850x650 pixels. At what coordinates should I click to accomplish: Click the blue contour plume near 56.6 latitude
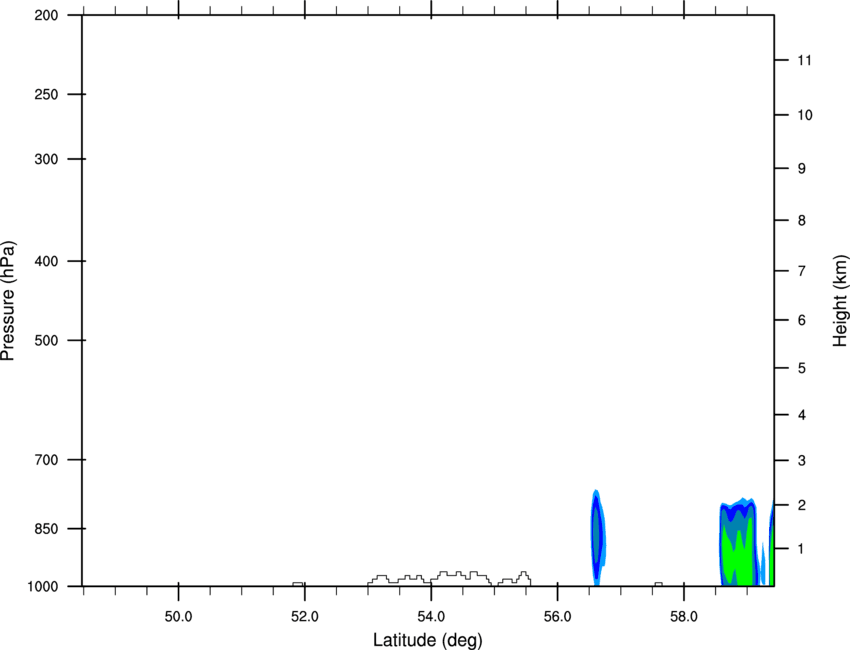tap(597, 537)
